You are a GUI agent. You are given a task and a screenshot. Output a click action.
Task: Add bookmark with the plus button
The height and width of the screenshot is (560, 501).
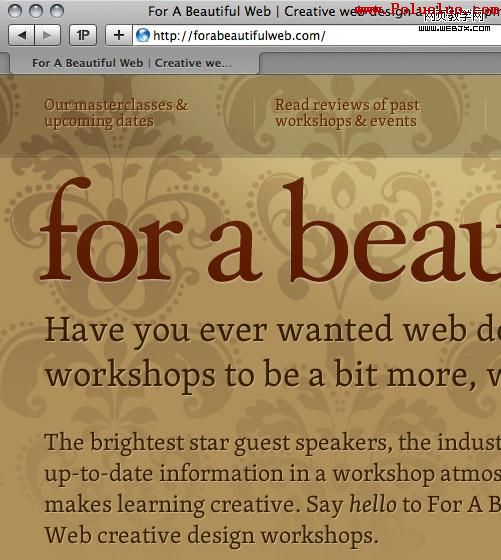(x=119, y=35)
